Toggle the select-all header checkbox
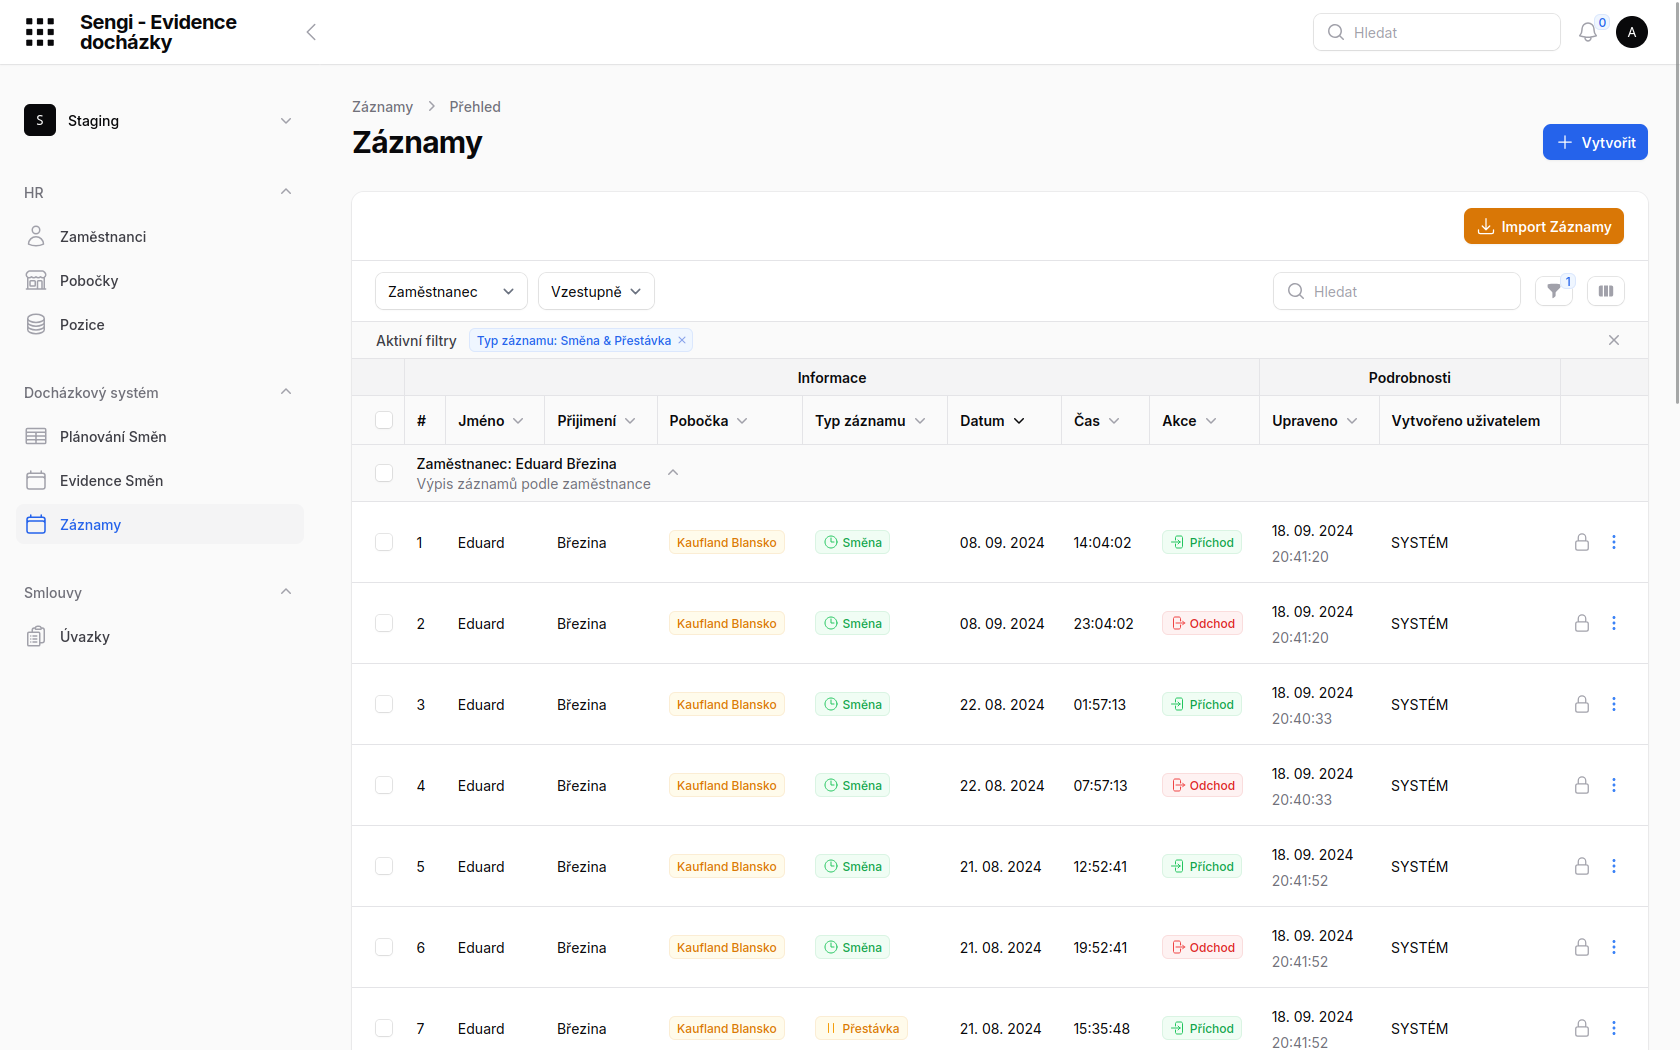 (384, 420)
